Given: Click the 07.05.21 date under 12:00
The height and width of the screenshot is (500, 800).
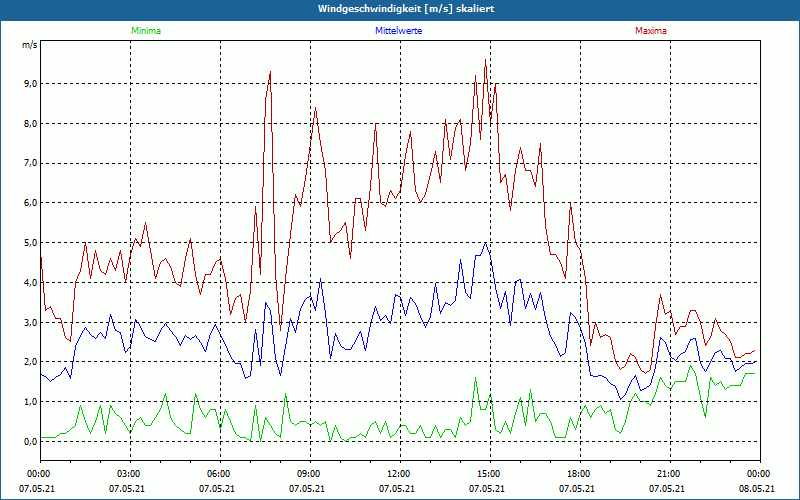Looking at the screenshot, I should (396, 489).
